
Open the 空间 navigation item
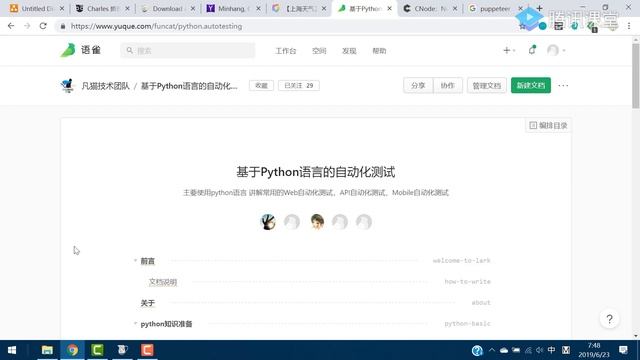click(319, 51)
